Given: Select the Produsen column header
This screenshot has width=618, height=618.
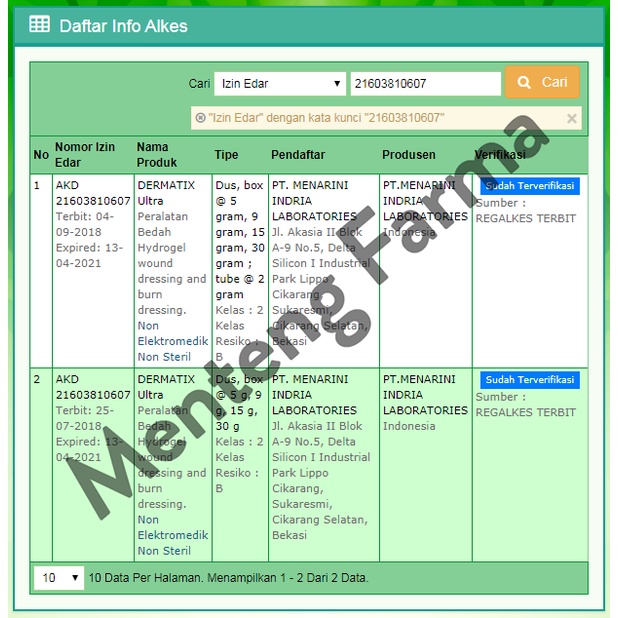Looking at the screenshot, I should [x=408, y=155].
